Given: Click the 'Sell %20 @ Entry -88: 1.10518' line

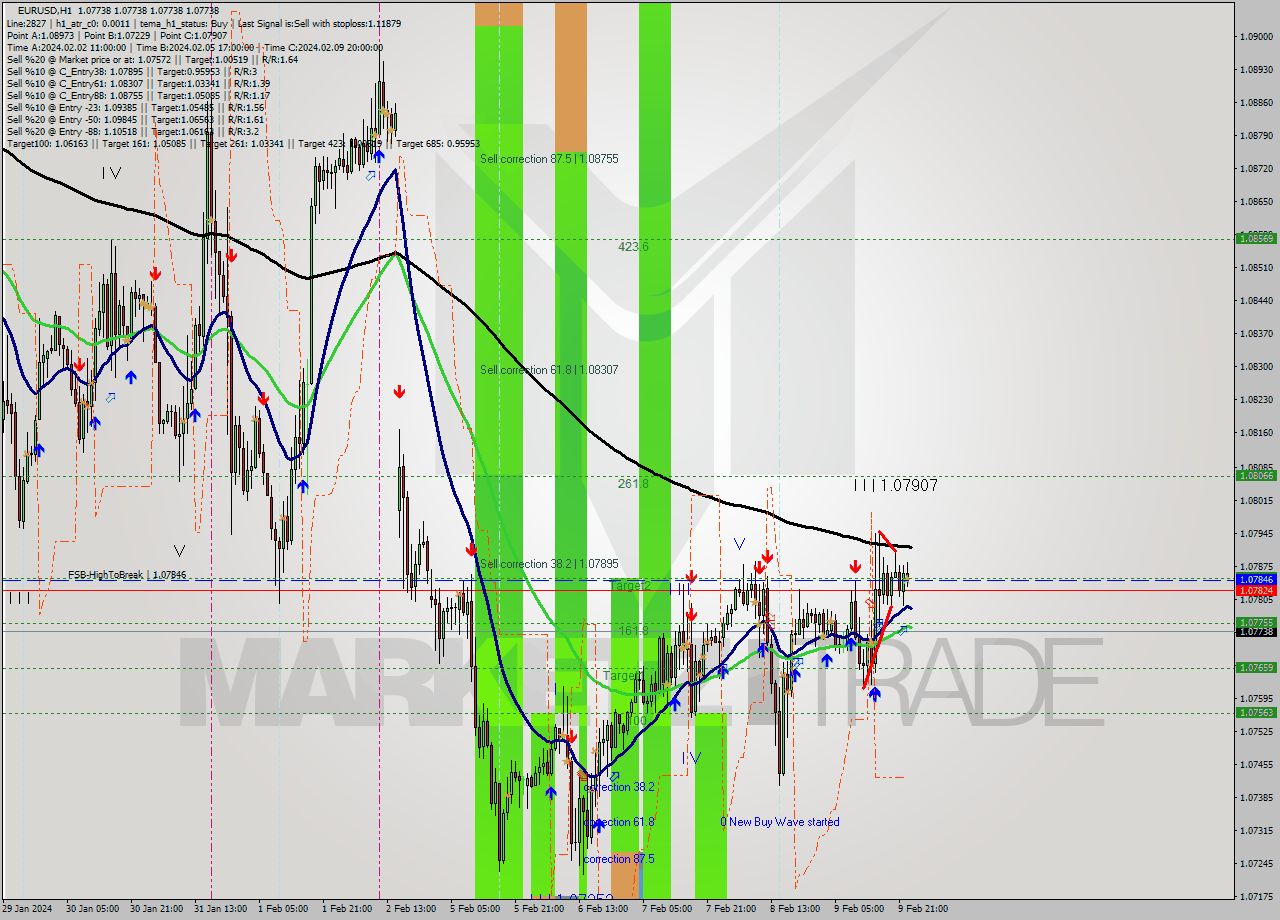Looking at the screenshot, I should pos(133,131).
